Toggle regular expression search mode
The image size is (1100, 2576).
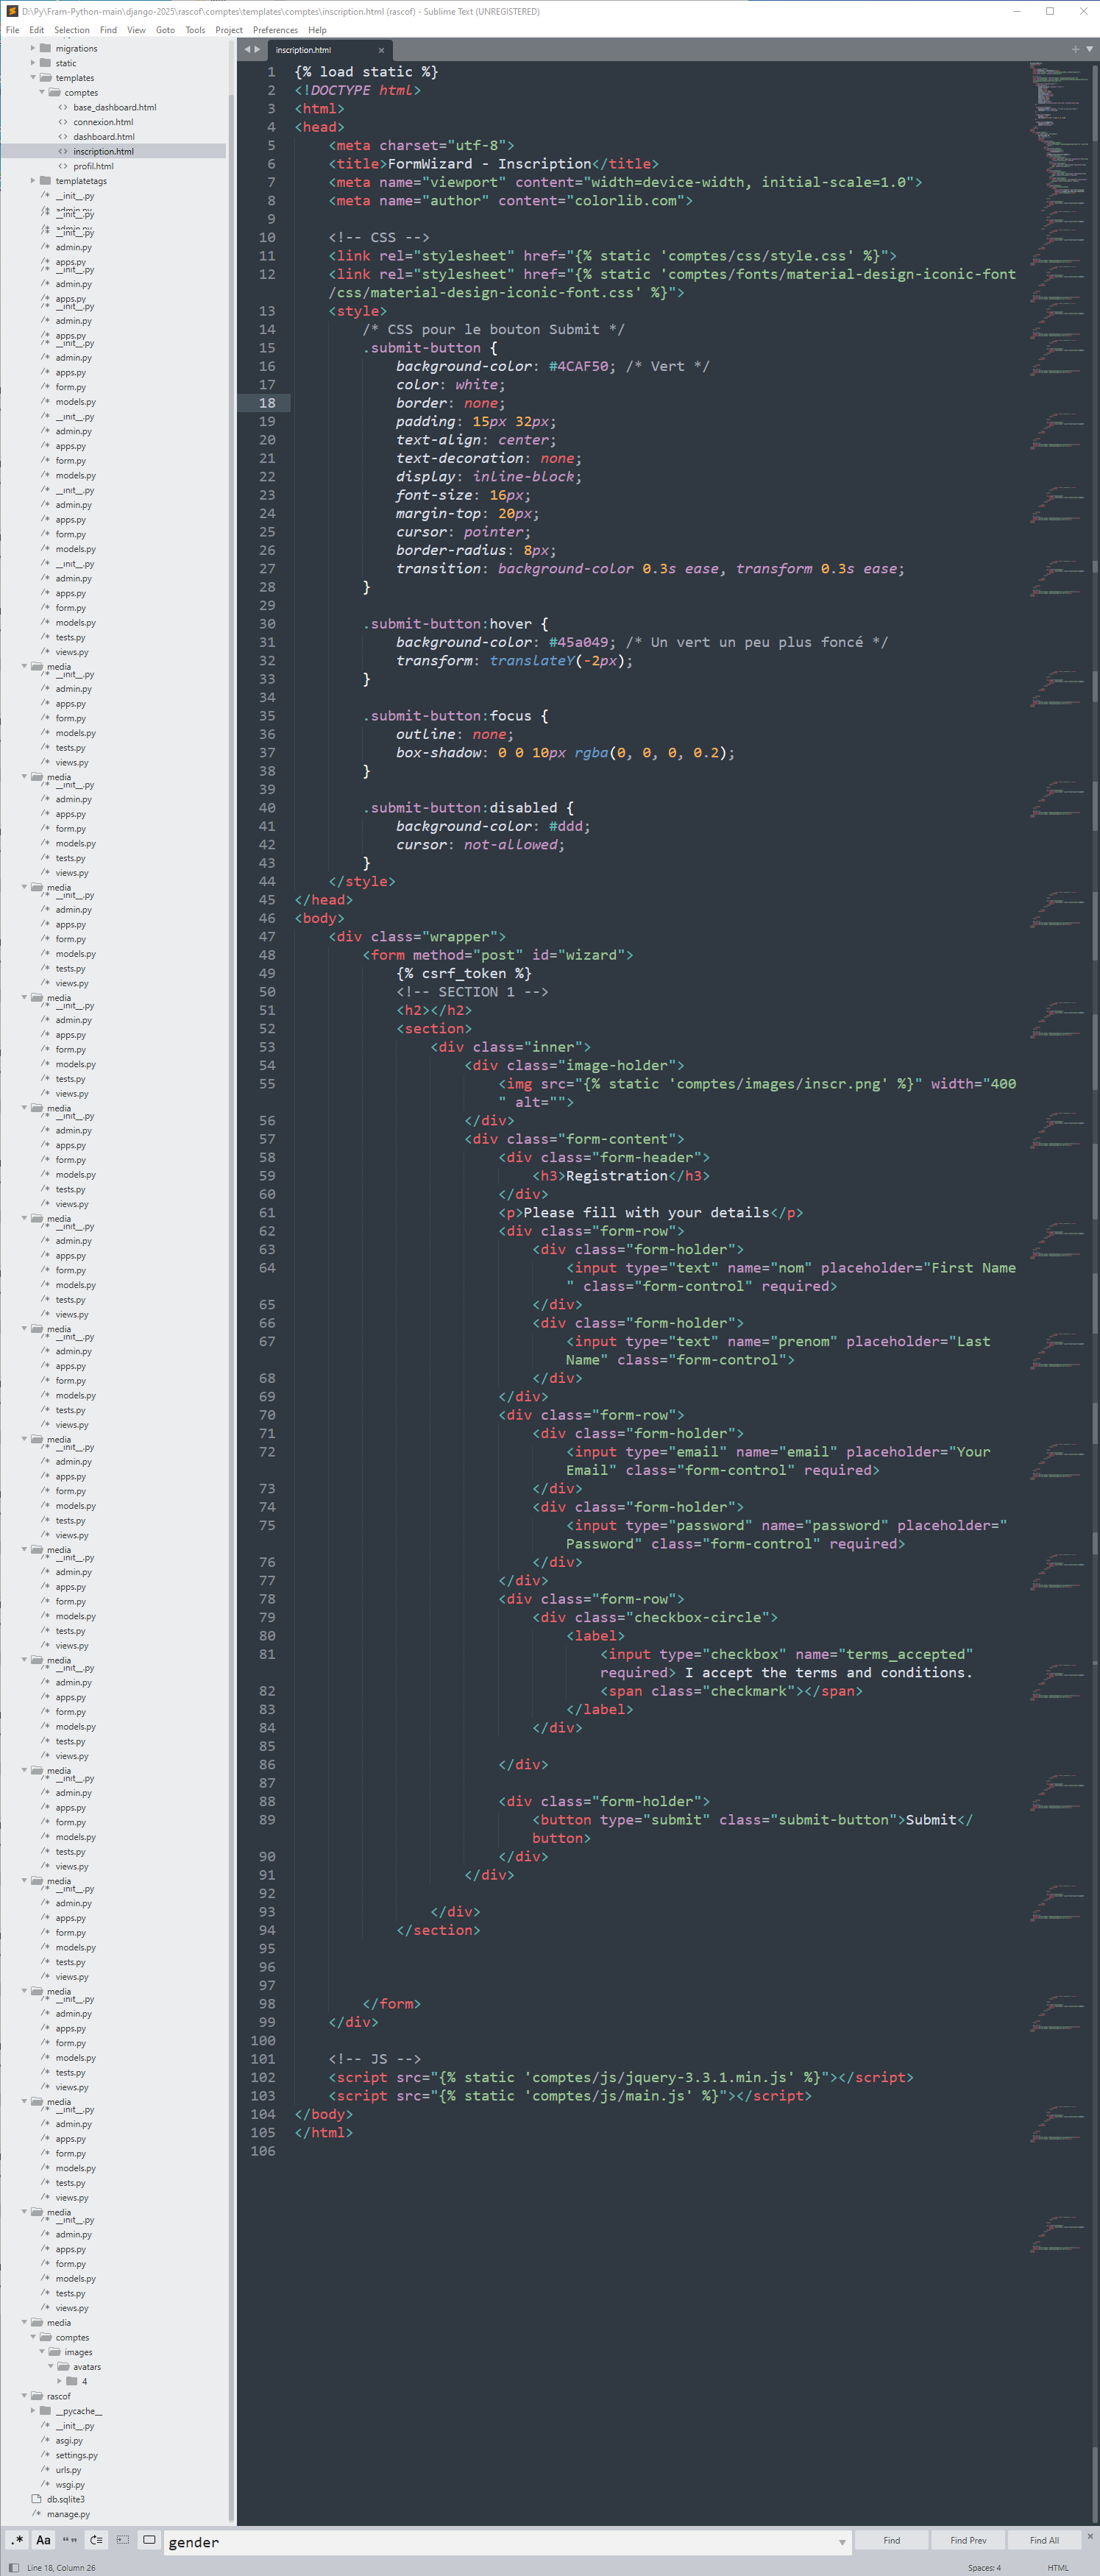tap(17, 2540)
